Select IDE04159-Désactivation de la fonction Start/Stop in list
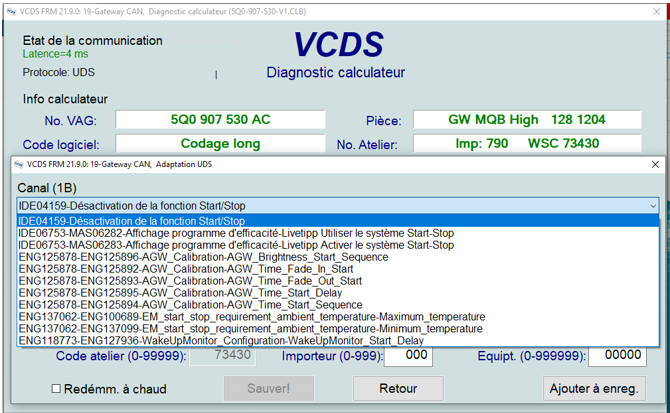This screenshot has width=670, height=413. tap(338, 221)
